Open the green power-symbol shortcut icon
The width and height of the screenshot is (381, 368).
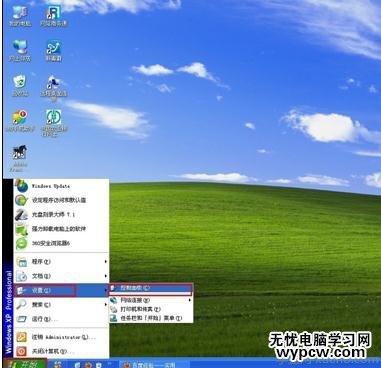tap(54, 123)
